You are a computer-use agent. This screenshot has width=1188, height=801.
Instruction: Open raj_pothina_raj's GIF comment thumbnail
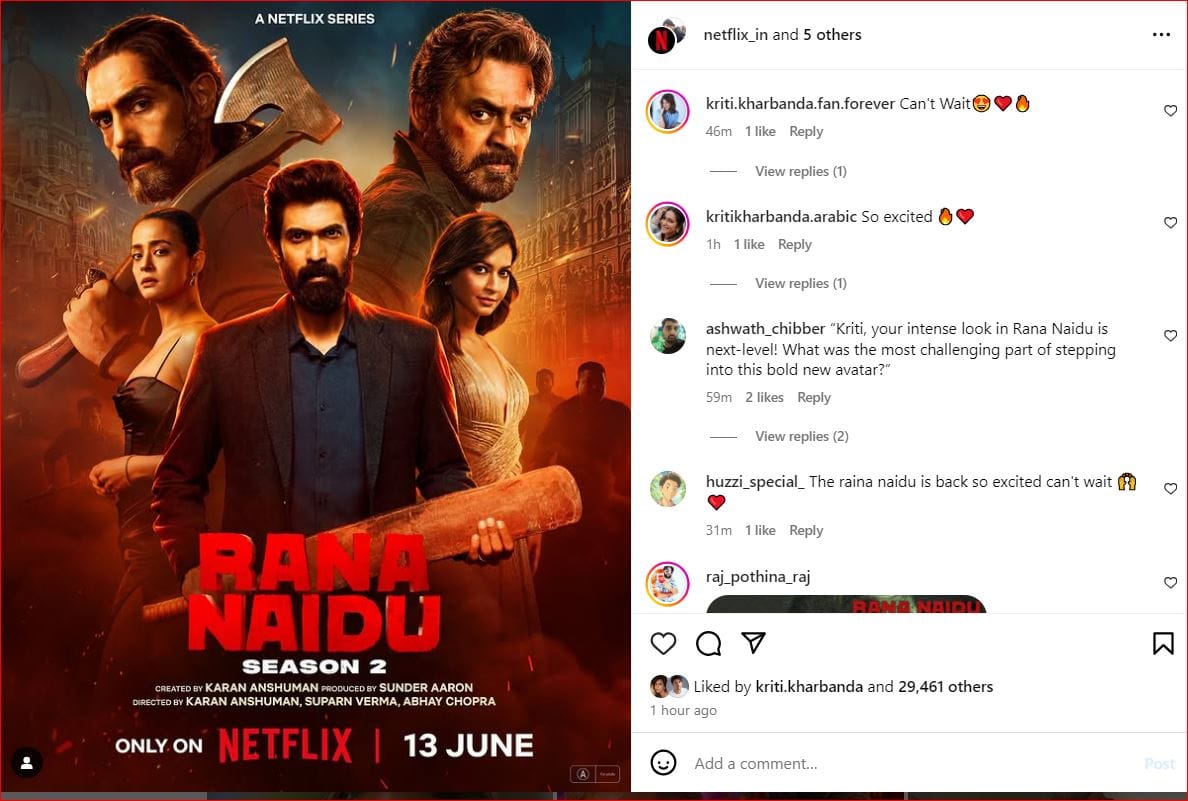tap(846, 604)
